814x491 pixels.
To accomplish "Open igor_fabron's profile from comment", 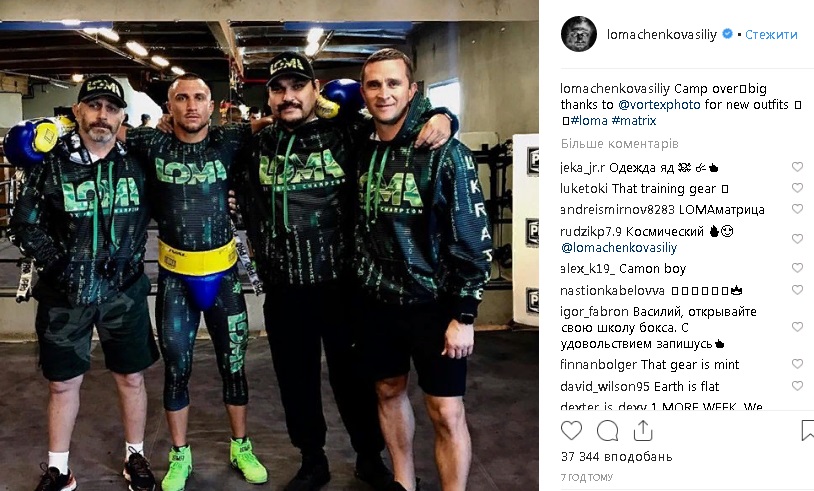I will click(594, 312).
